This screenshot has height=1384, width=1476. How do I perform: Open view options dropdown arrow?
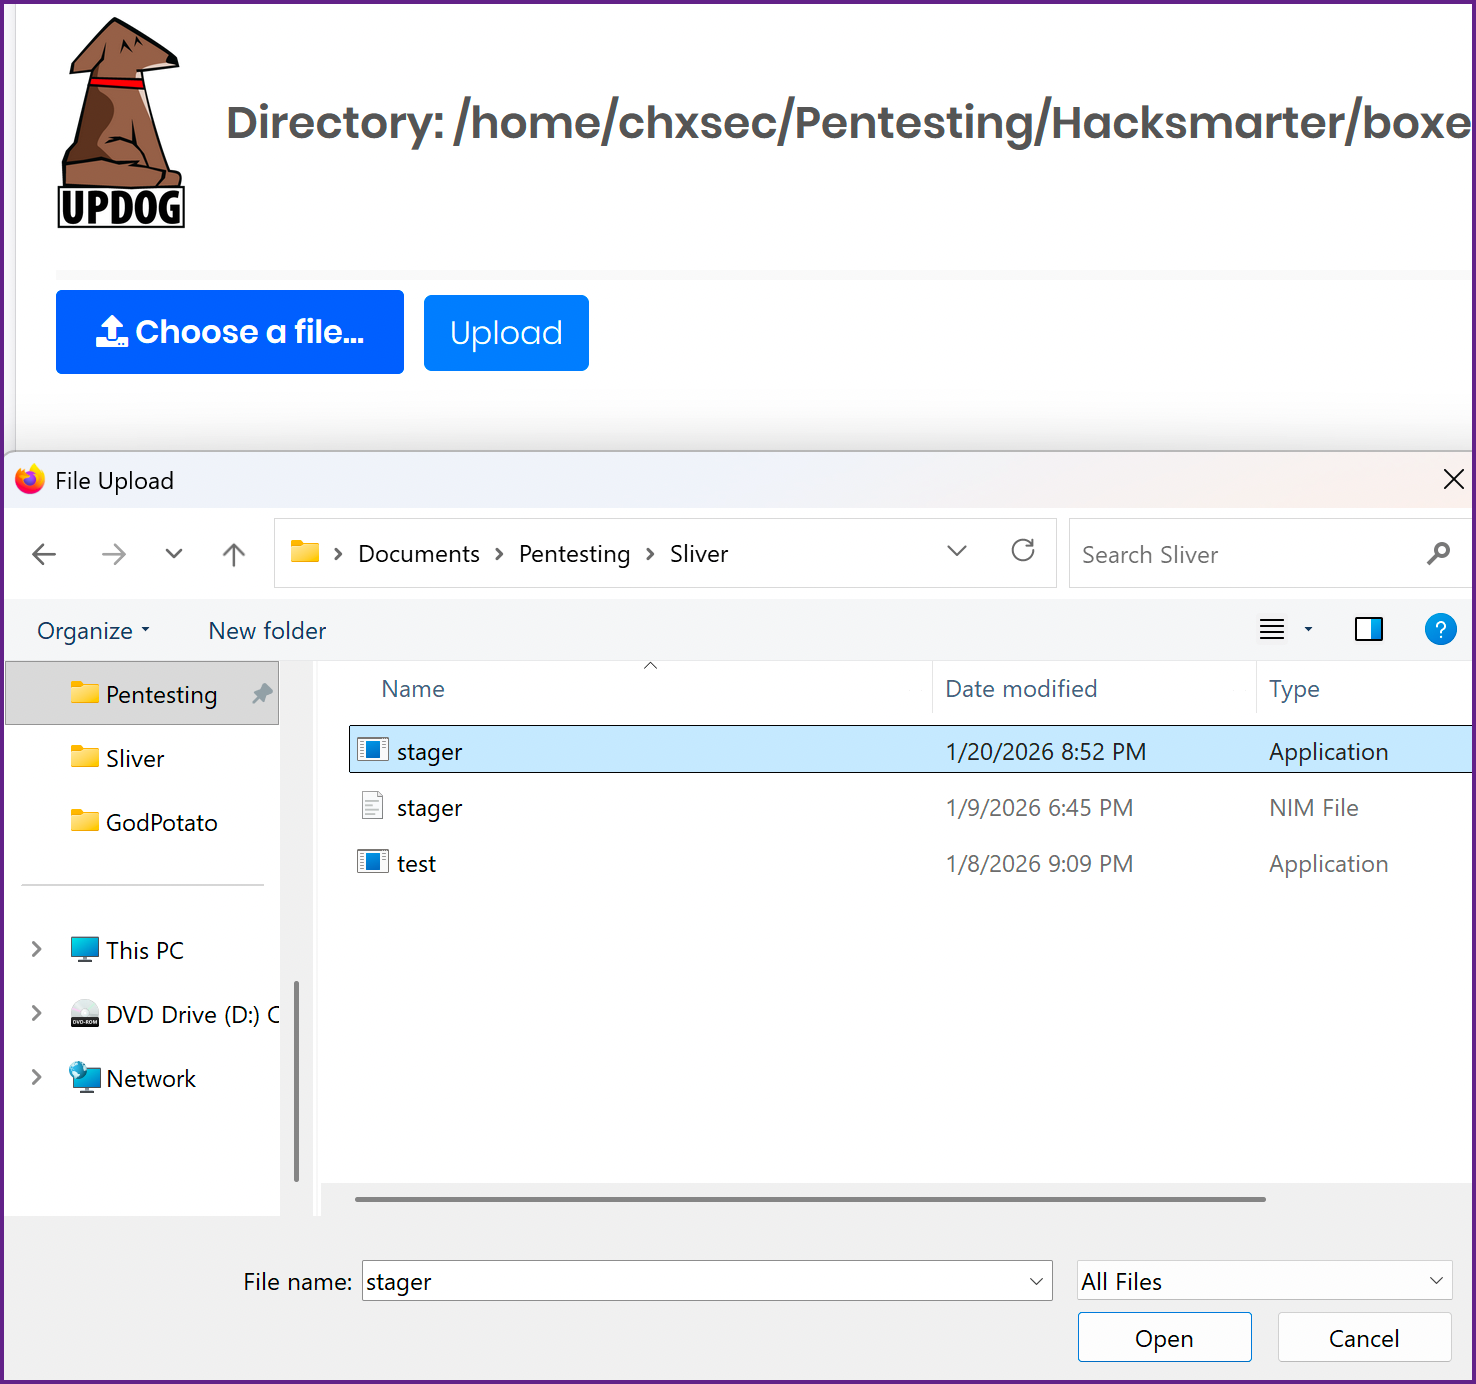1308,629
